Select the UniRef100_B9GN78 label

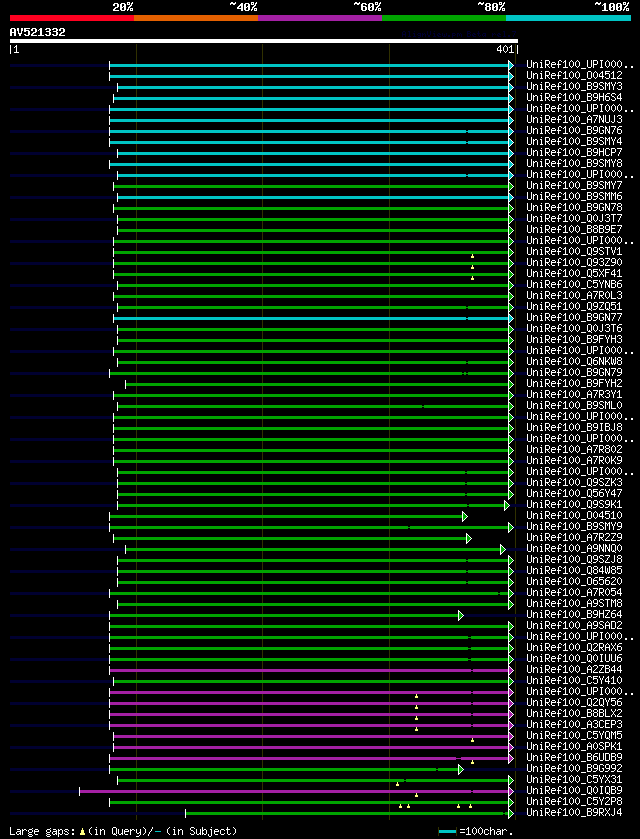pos(574,208)
